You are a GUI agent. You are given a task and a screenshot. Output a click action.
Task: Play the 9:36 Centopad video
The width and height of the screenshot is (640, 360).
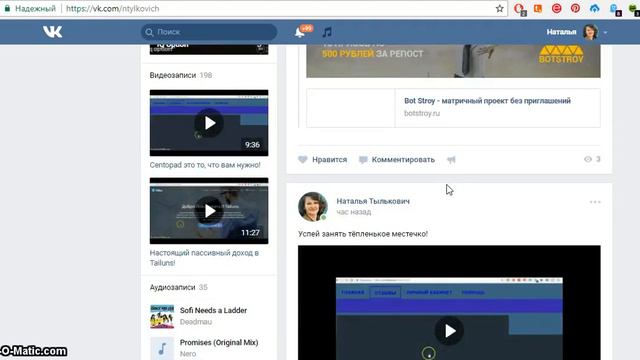pyautogui.click(x=209, y=123)
